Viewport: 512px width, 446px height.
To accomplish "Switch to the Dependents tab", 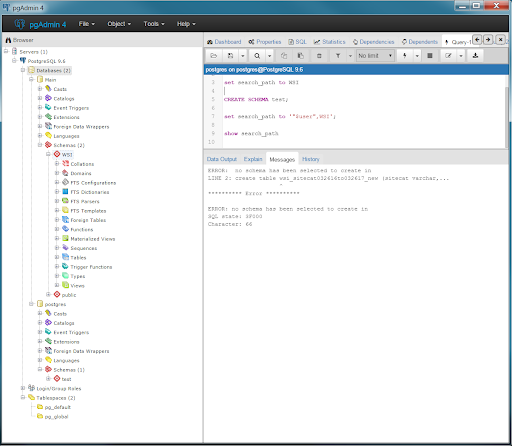I will click(420, 42).
